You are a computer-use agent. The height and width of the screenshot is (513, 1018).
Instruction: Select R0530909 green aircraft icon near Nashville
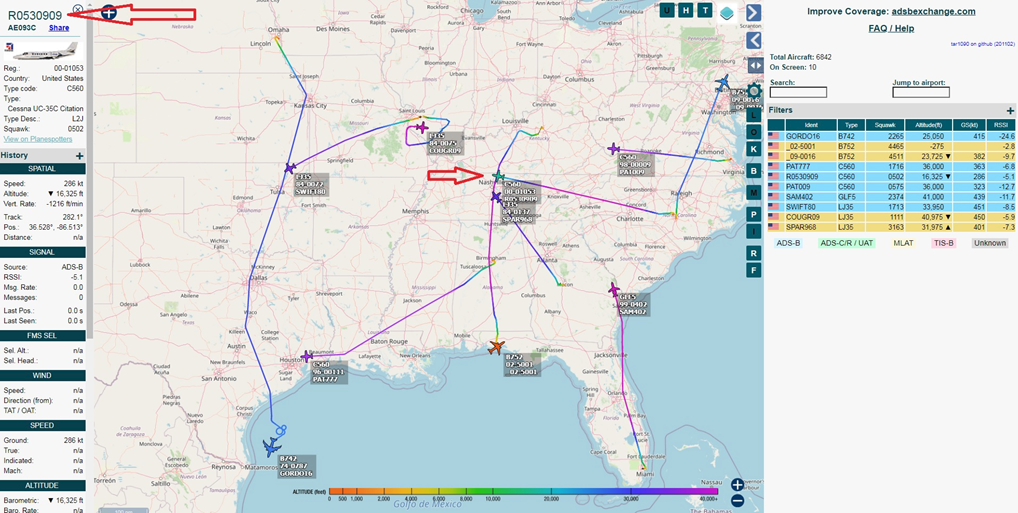point(498,176)
